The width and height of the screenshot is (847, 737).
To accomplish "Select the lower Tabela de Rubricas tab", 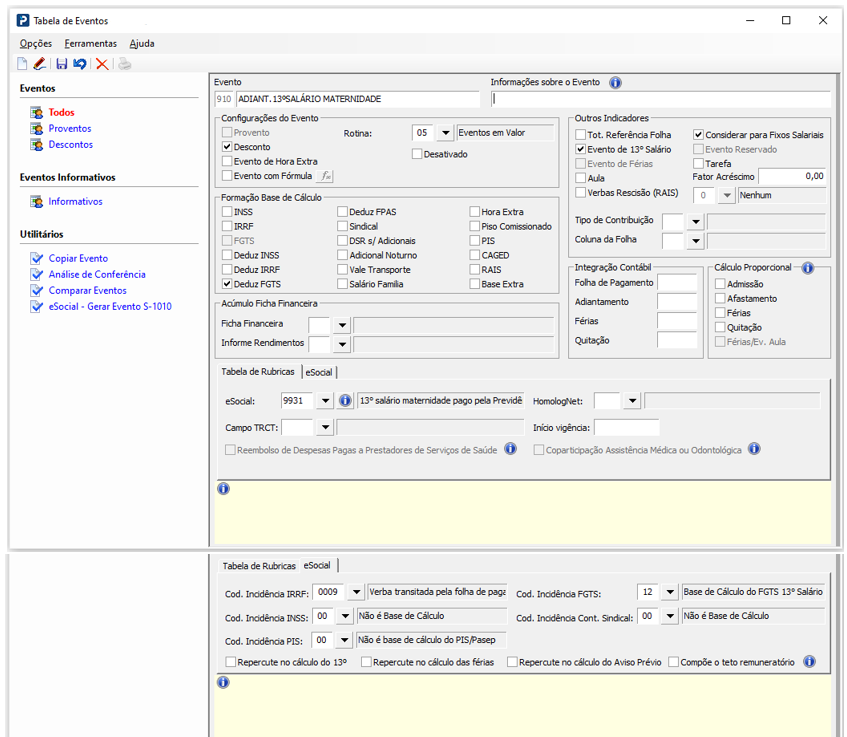I will [259, 566].
